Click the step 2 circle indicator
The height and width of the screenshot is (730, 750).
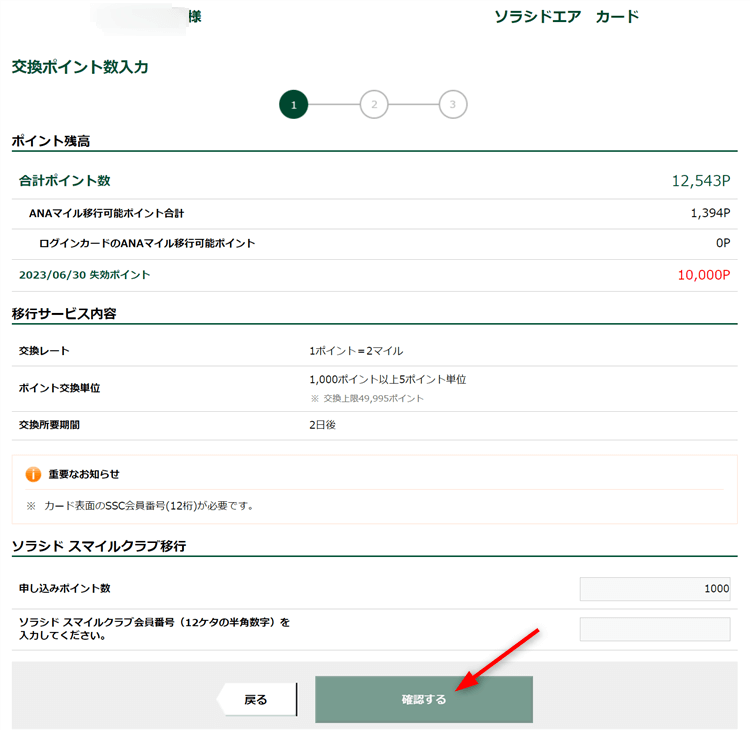click(x=373, y=104)
